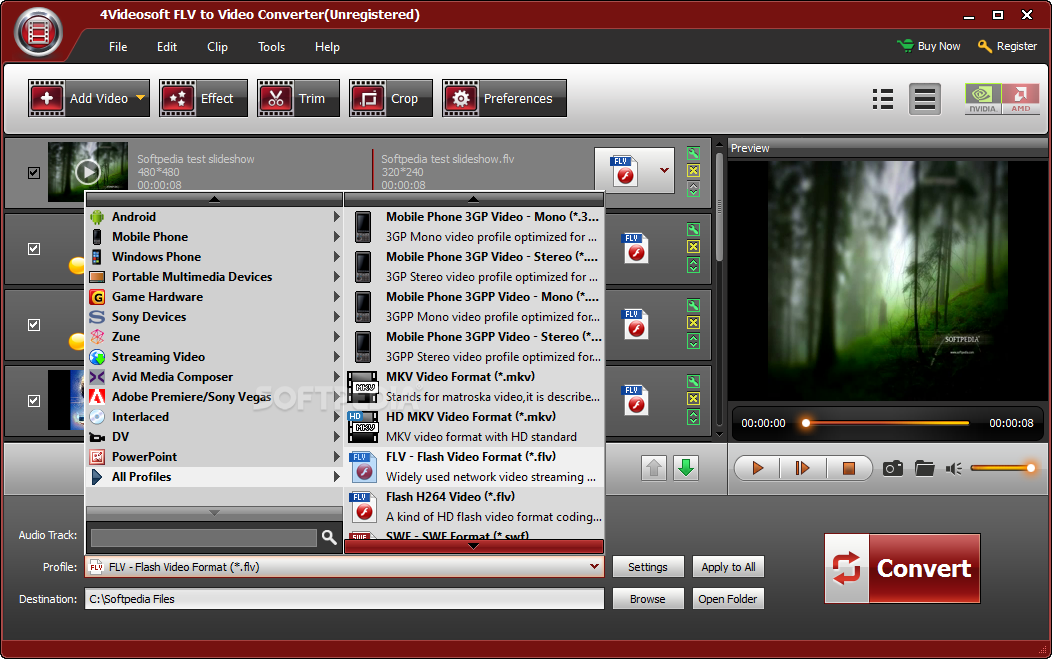
Task: Select the Zune category
Action: click(215, 337)
